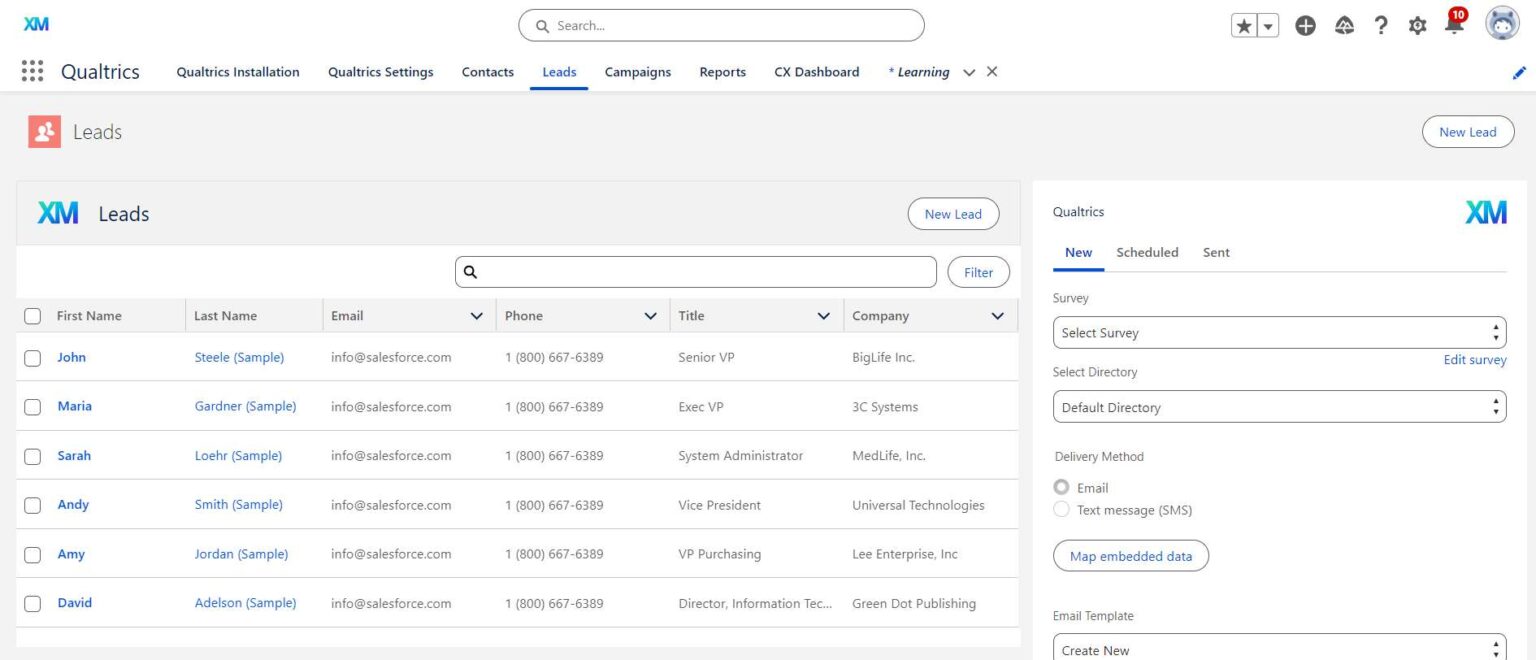Viewport: 1536px width, 660px height.
Task: Click the New Lead button
Action: pyautogui.click(x=1467, y=131)
